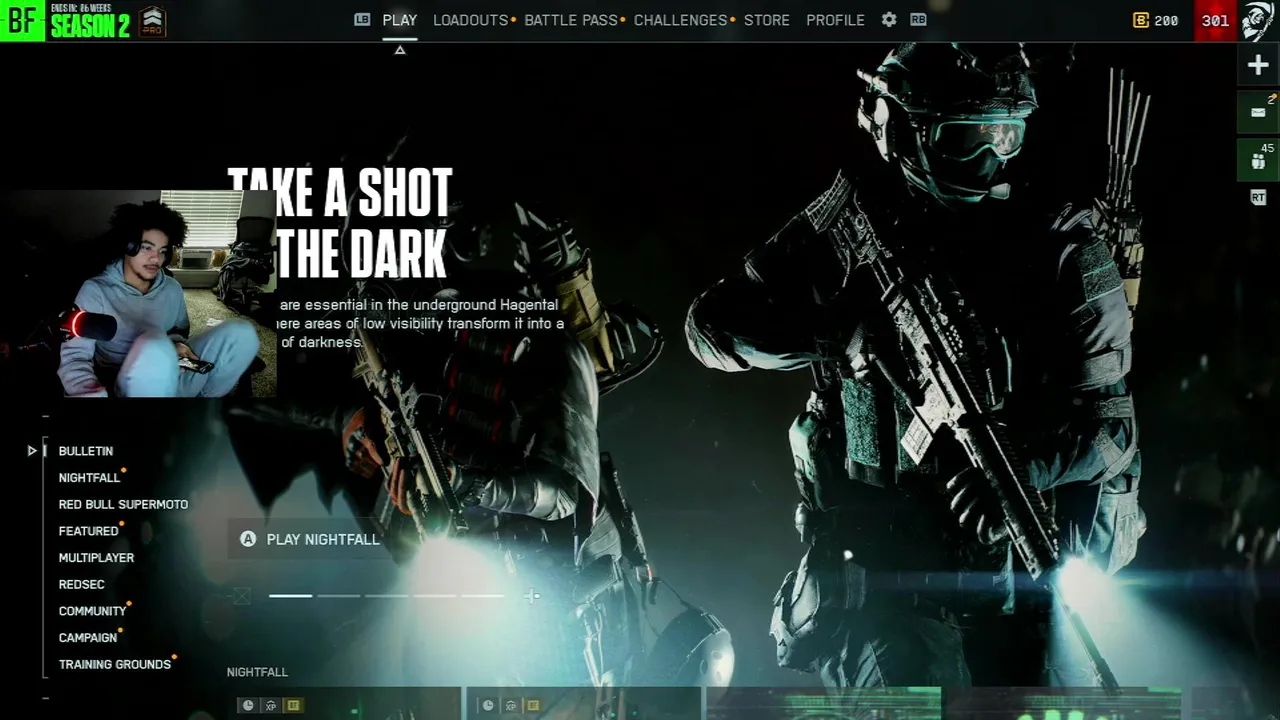View the PROFILE tab
Screen dimensions: 1280x720
pyautogui.click(x=835, y=20)
